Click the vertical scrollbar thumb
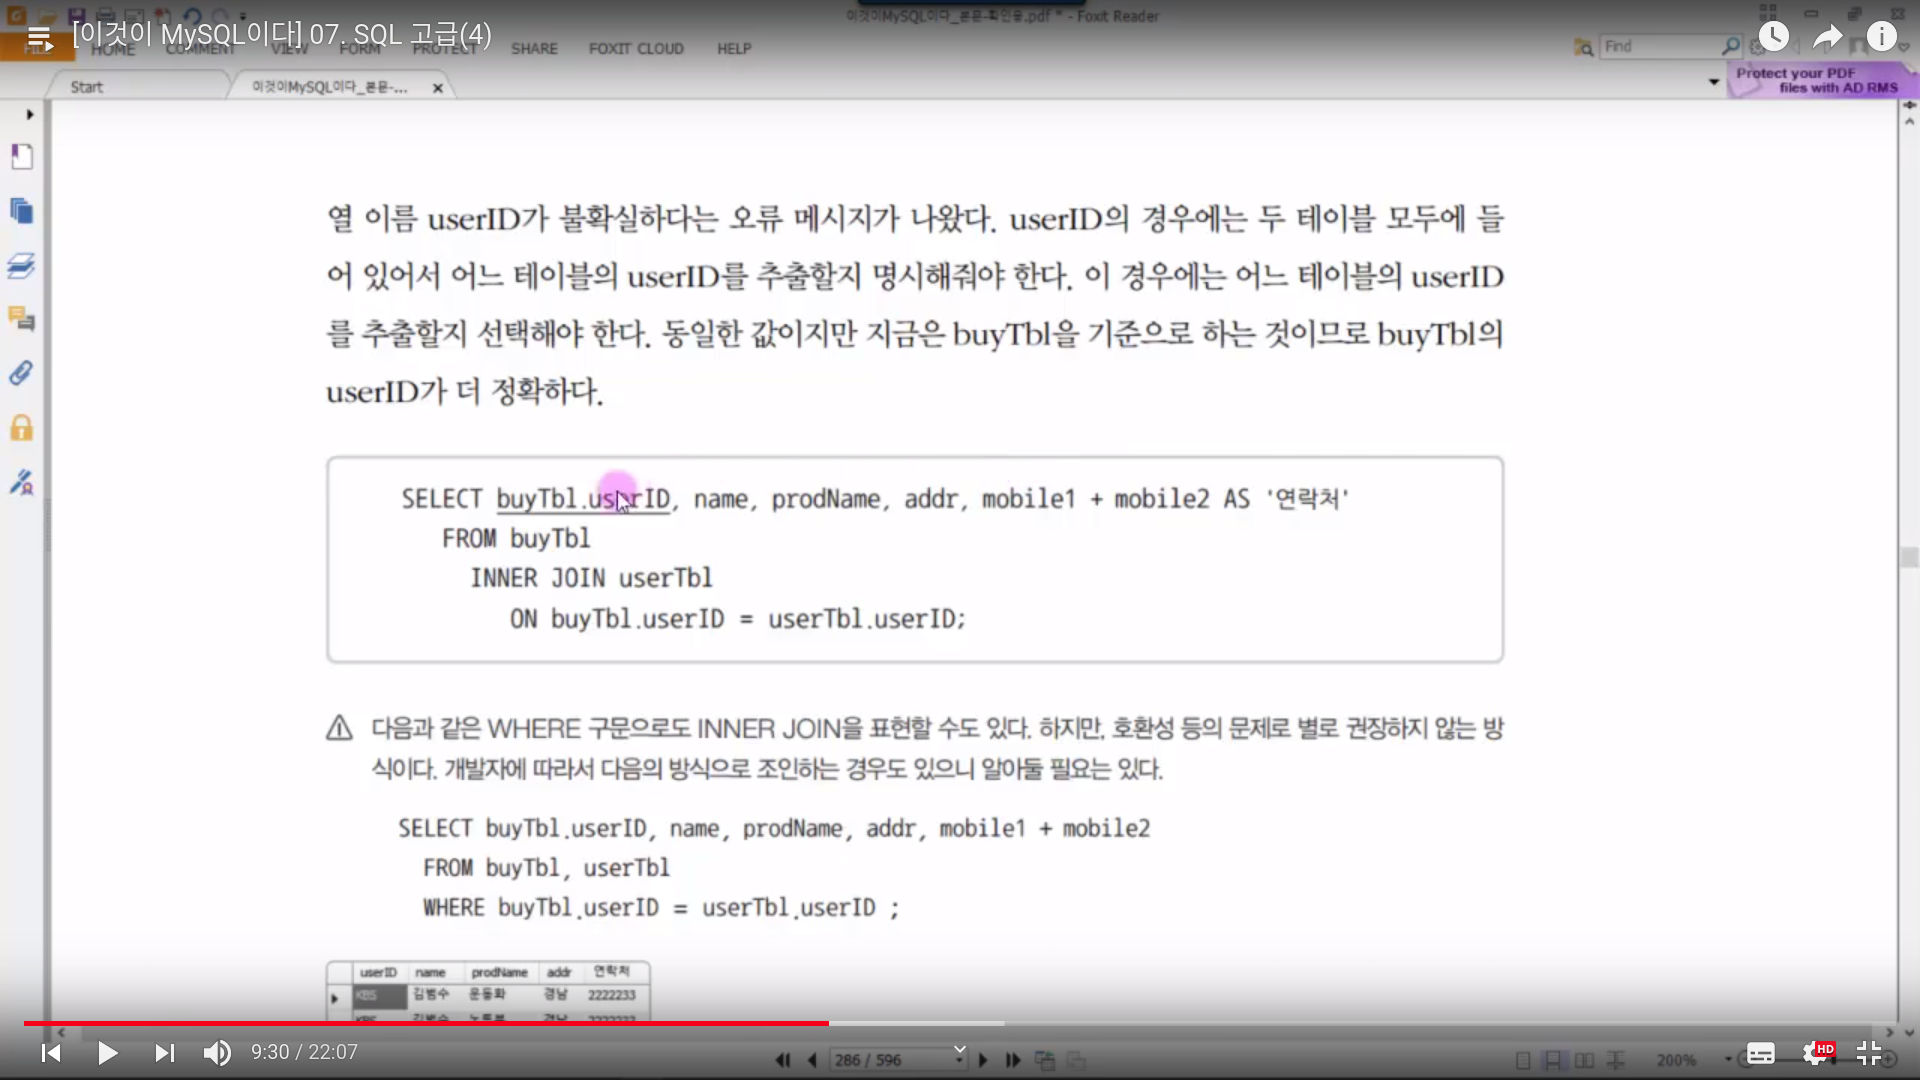 pyautogui.click(x=1909, y=558)
